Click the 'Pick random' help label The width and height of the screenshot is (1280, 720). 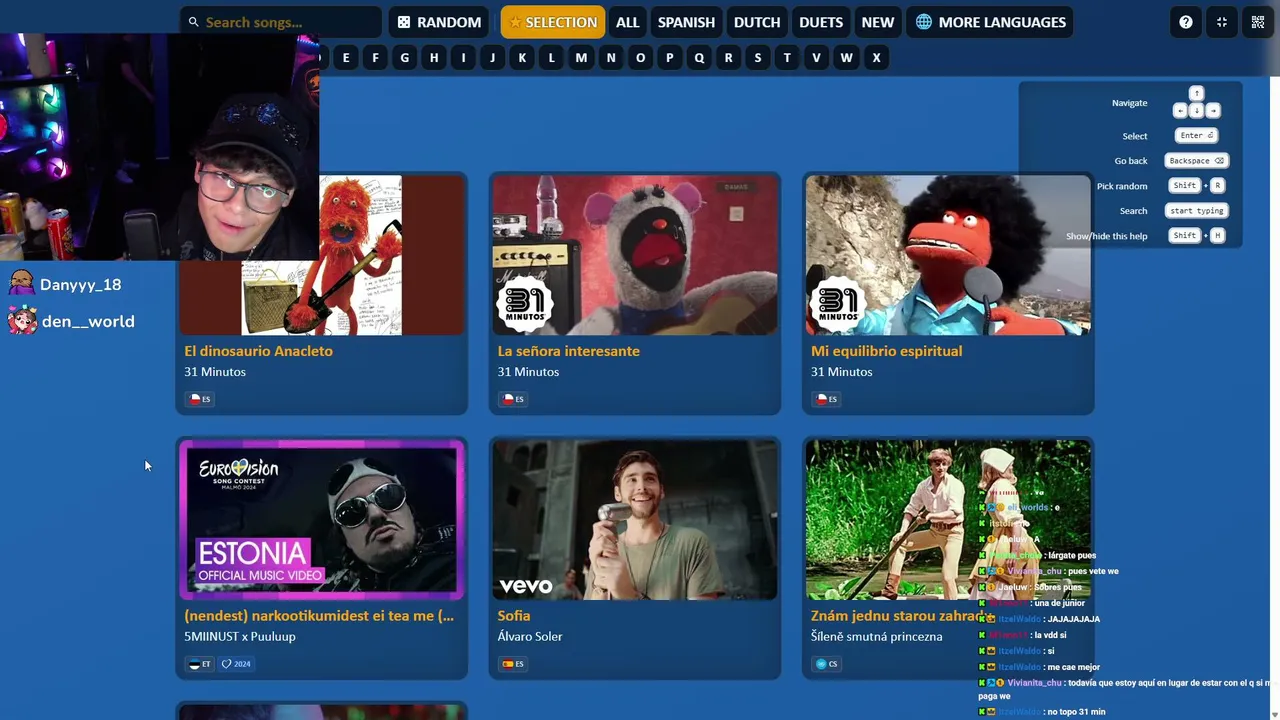(1122, 186)
